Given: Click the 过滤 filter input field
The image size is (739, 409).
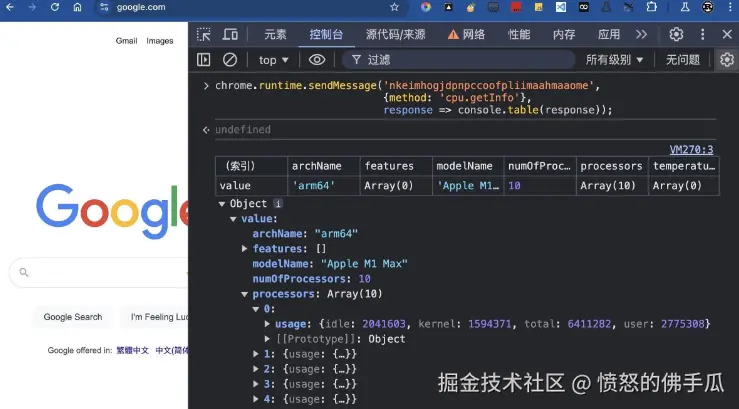Looking at the screenshot, I should [458, 60].
